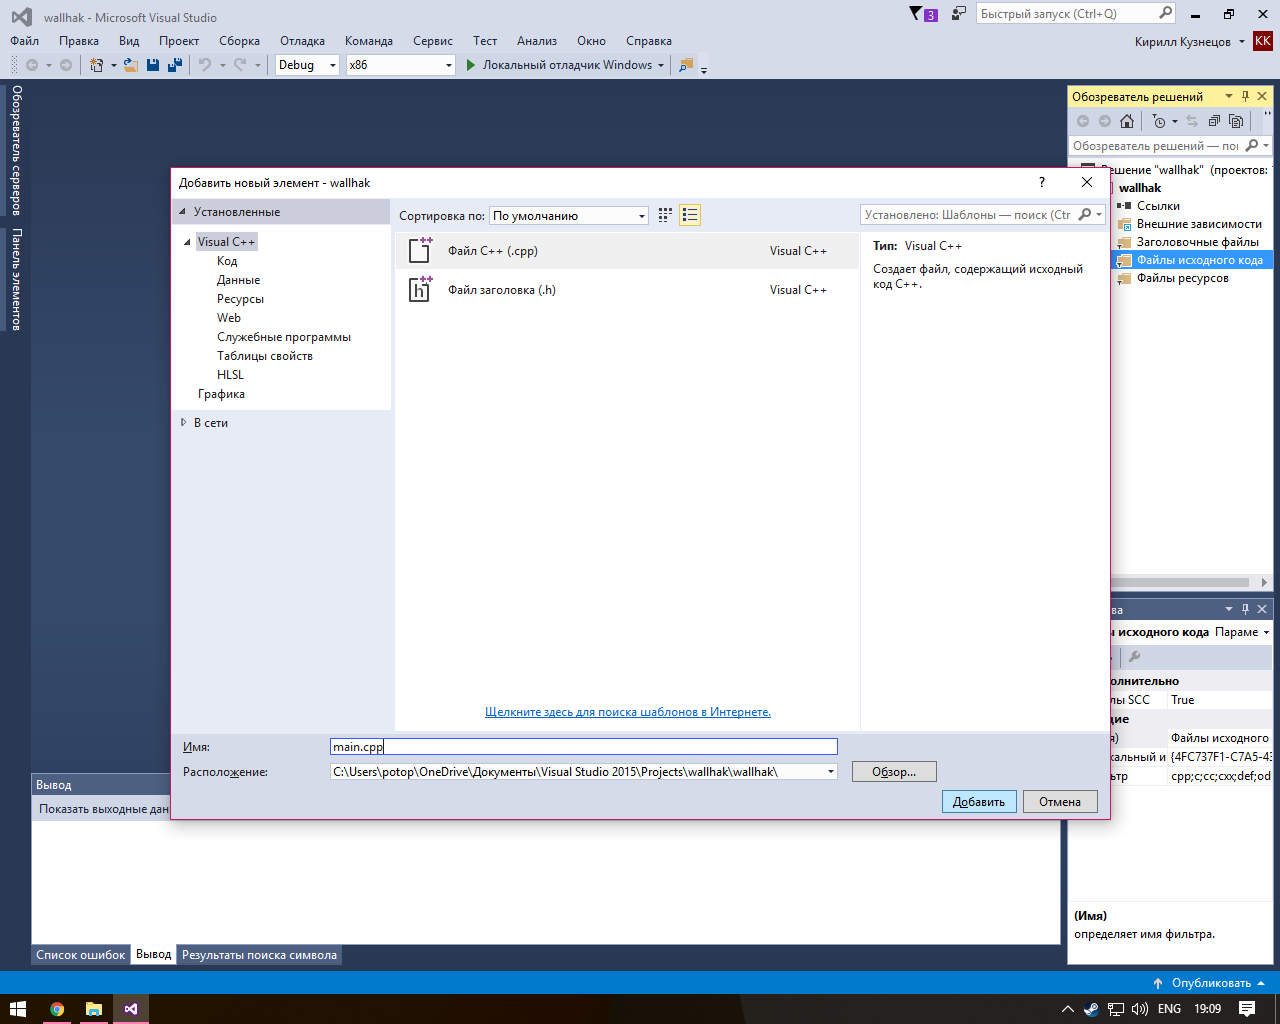Click the wrench property pages icon in Properties
The height and width of the screenshot is (1024, 1280).
click(1134, 657)
